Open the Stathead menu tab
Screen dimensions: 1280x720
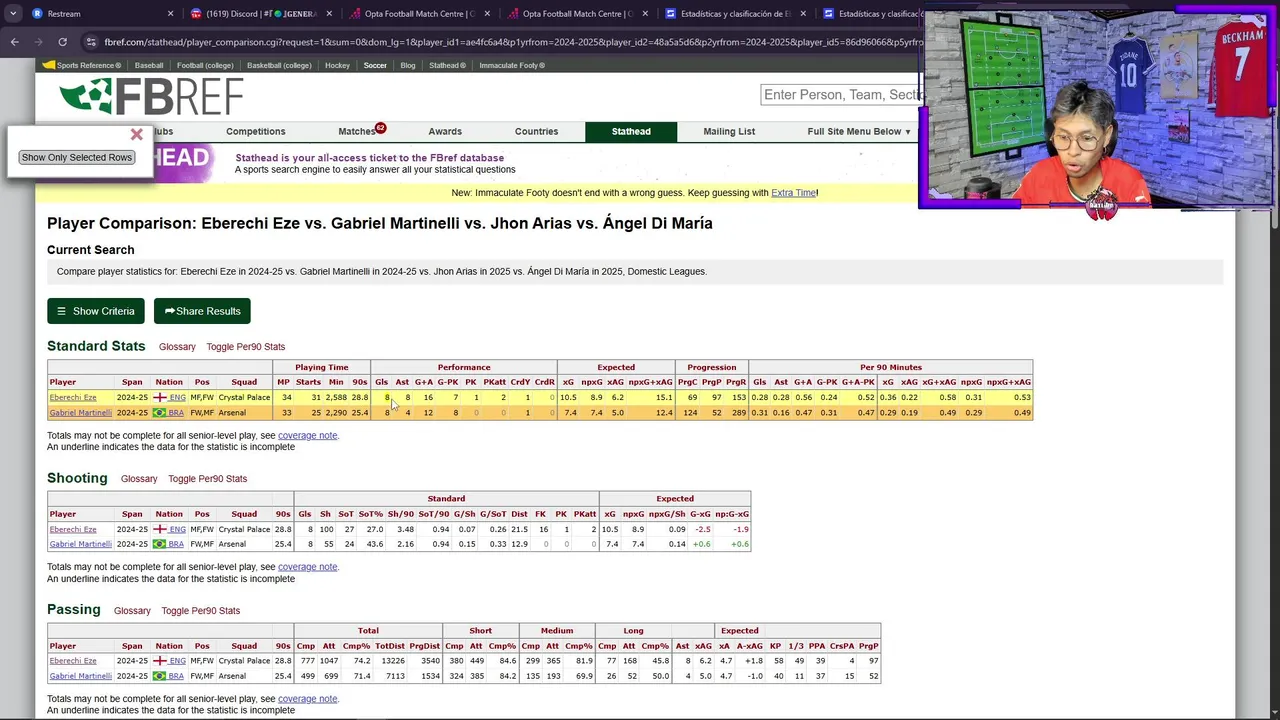(631, 131)
